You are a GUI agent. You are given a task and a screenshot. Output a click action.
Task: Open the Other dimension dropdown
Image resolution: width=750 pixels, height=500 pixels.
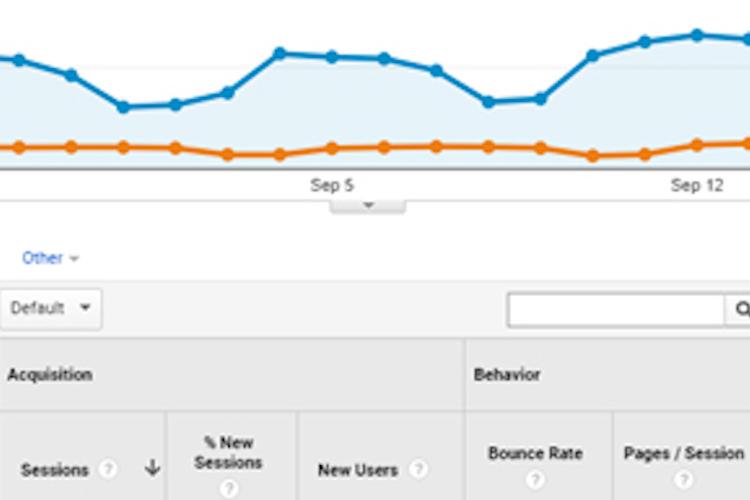click(x=50, y=258)
